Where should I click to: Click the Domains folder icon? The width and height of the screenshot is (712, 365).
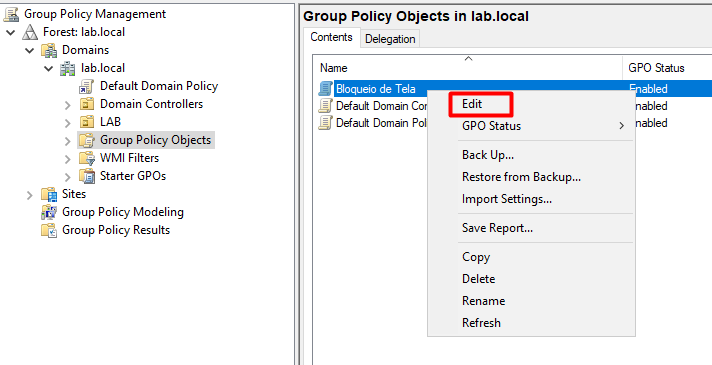(49, 50)
